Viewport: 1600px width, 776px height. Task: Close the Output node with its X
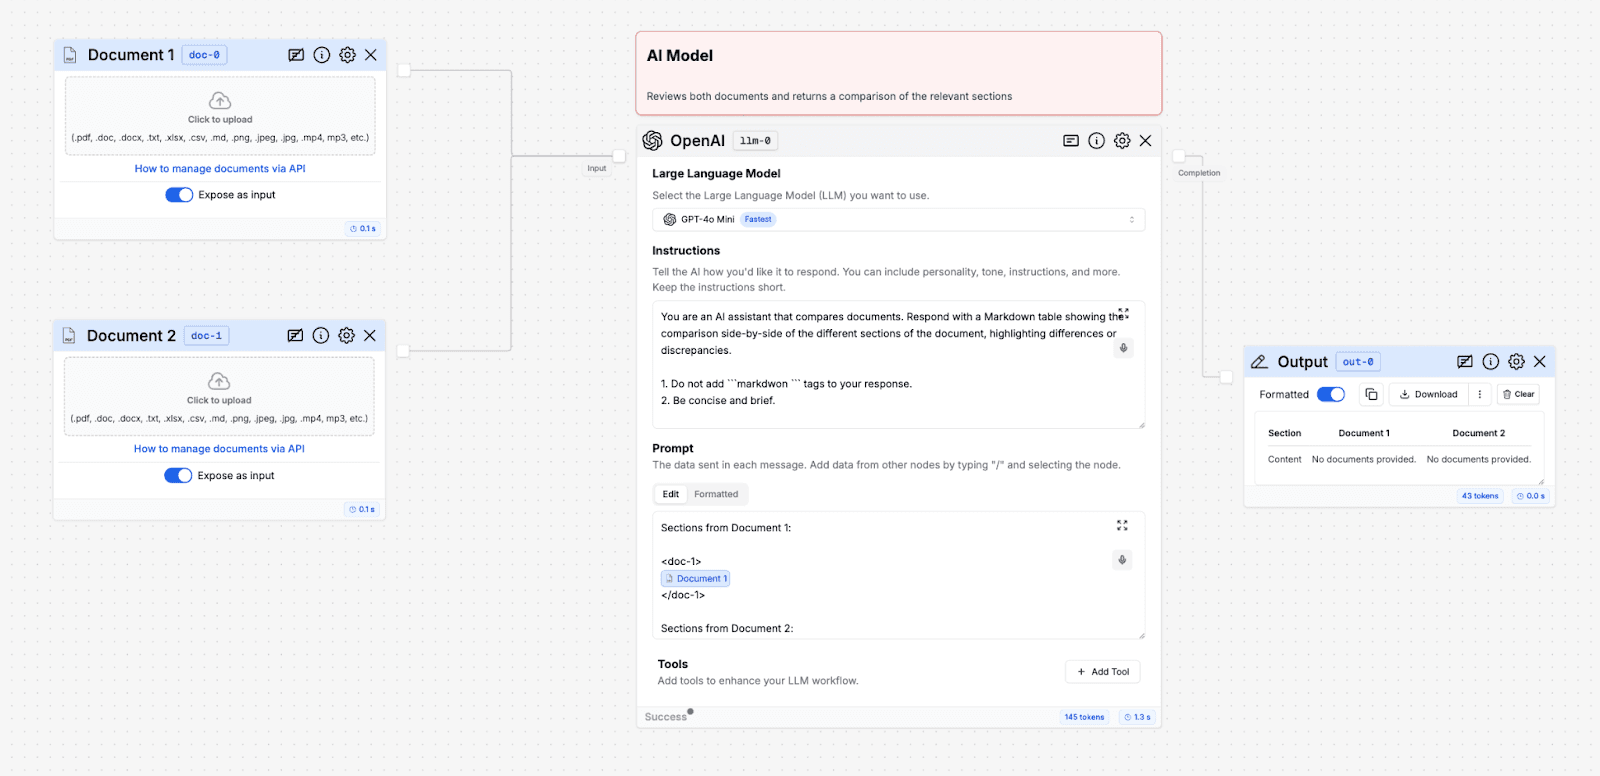pyautogui.click(x=1540, y=362)
